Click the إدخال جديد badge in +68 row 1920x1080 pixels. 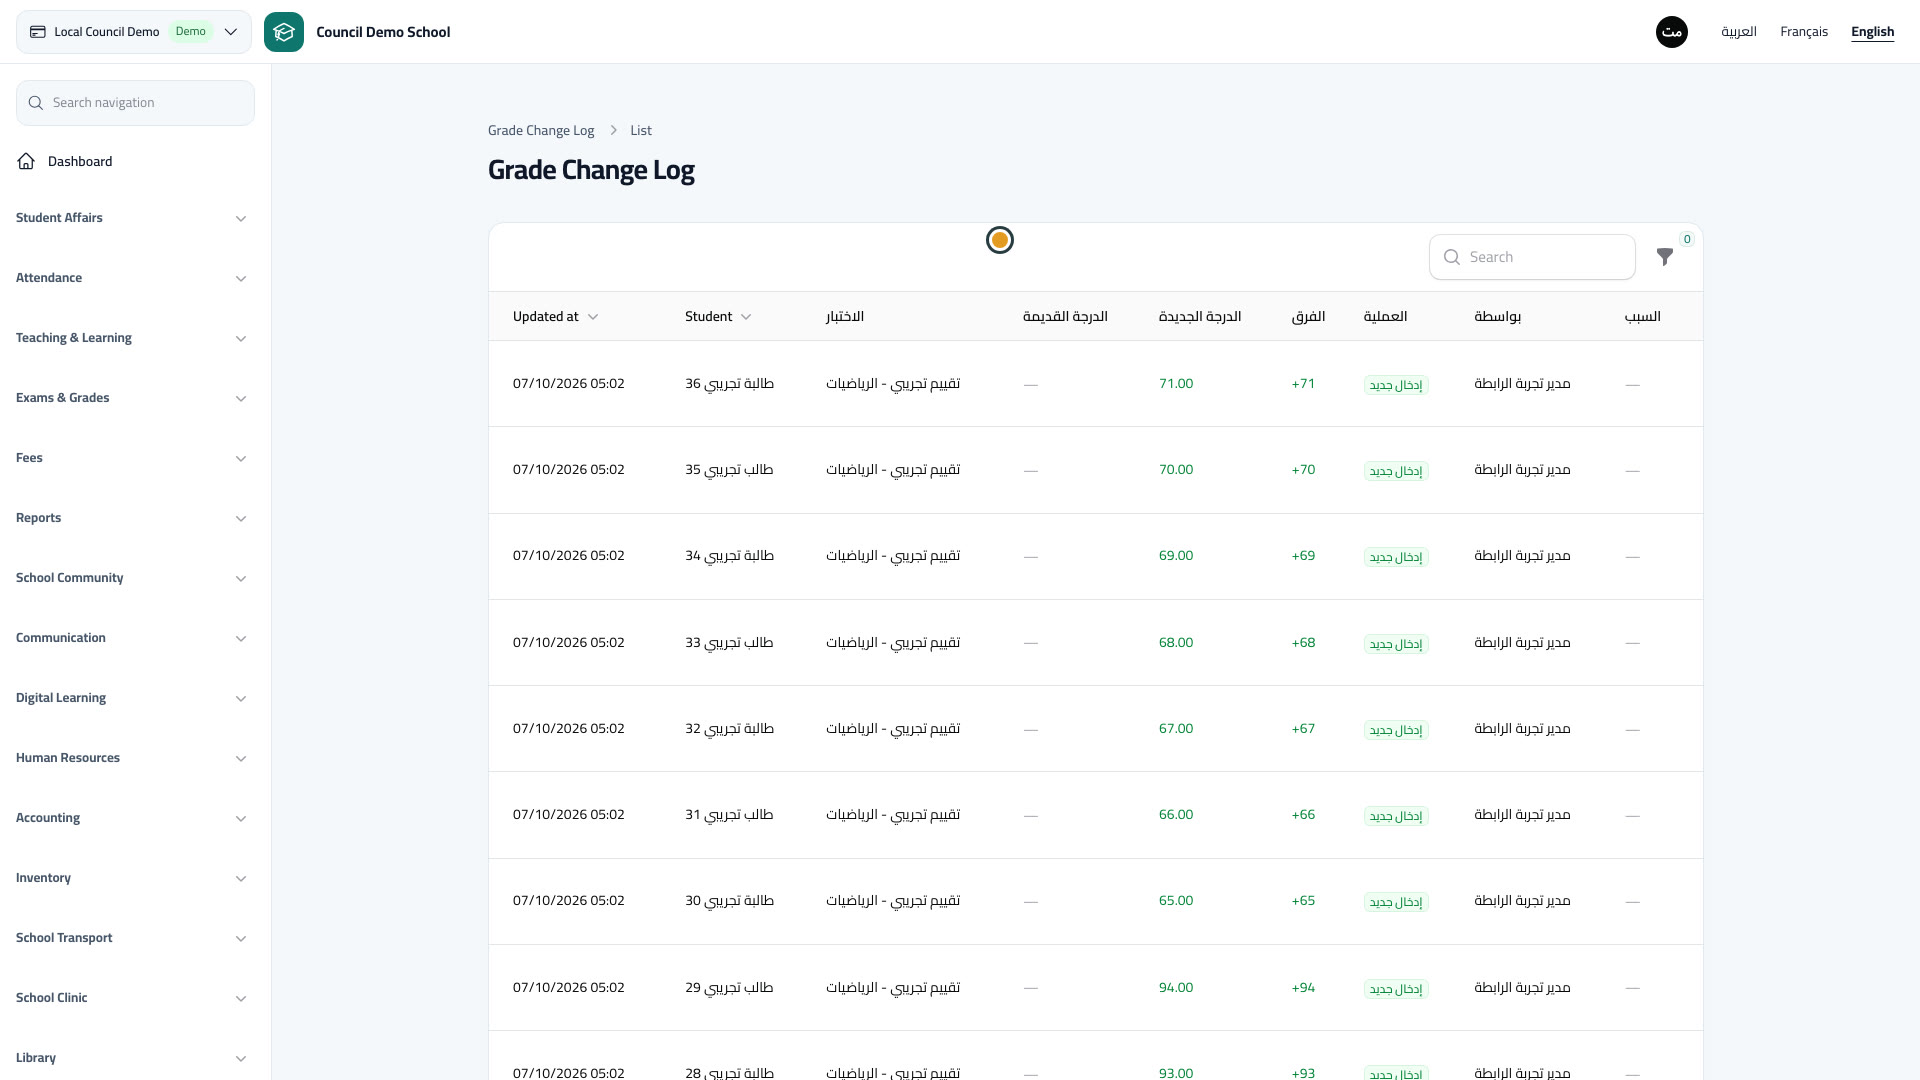point(1396,644)
